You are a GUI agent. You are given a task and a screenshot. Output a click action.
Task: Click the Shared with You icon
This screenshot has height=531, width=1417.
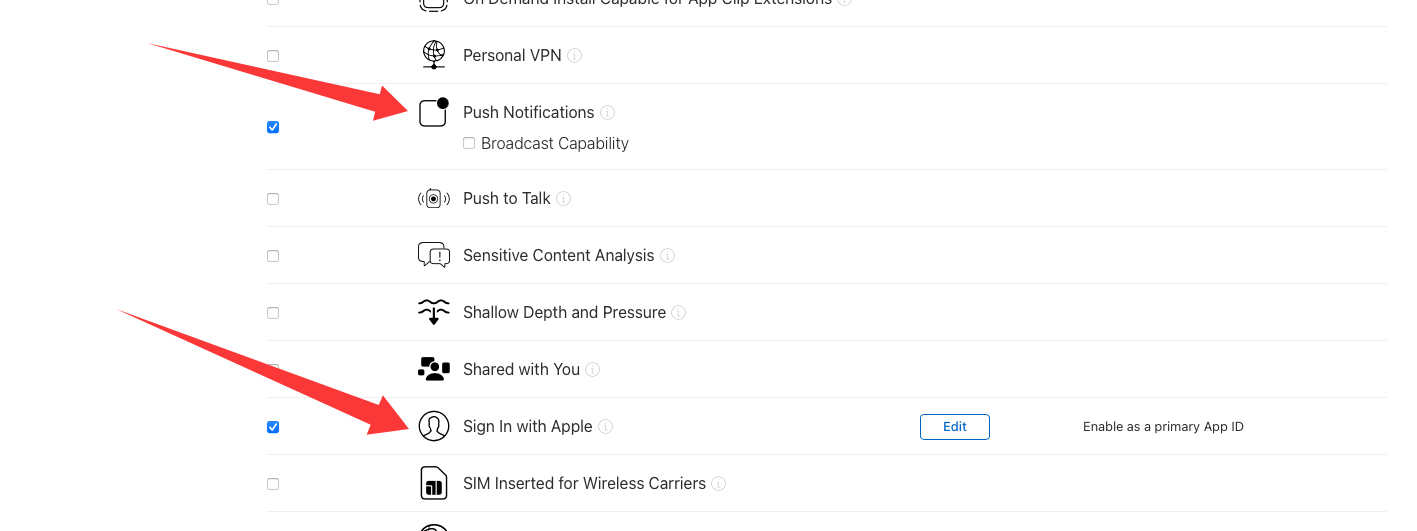click(x=433, y=369)
